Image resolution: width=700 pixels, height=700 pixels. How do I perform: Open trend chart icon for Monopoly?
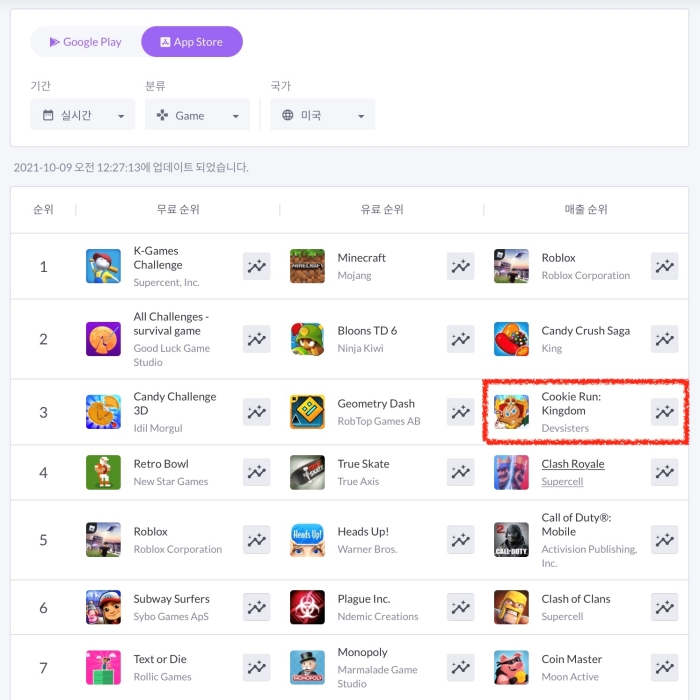[460, 667]
